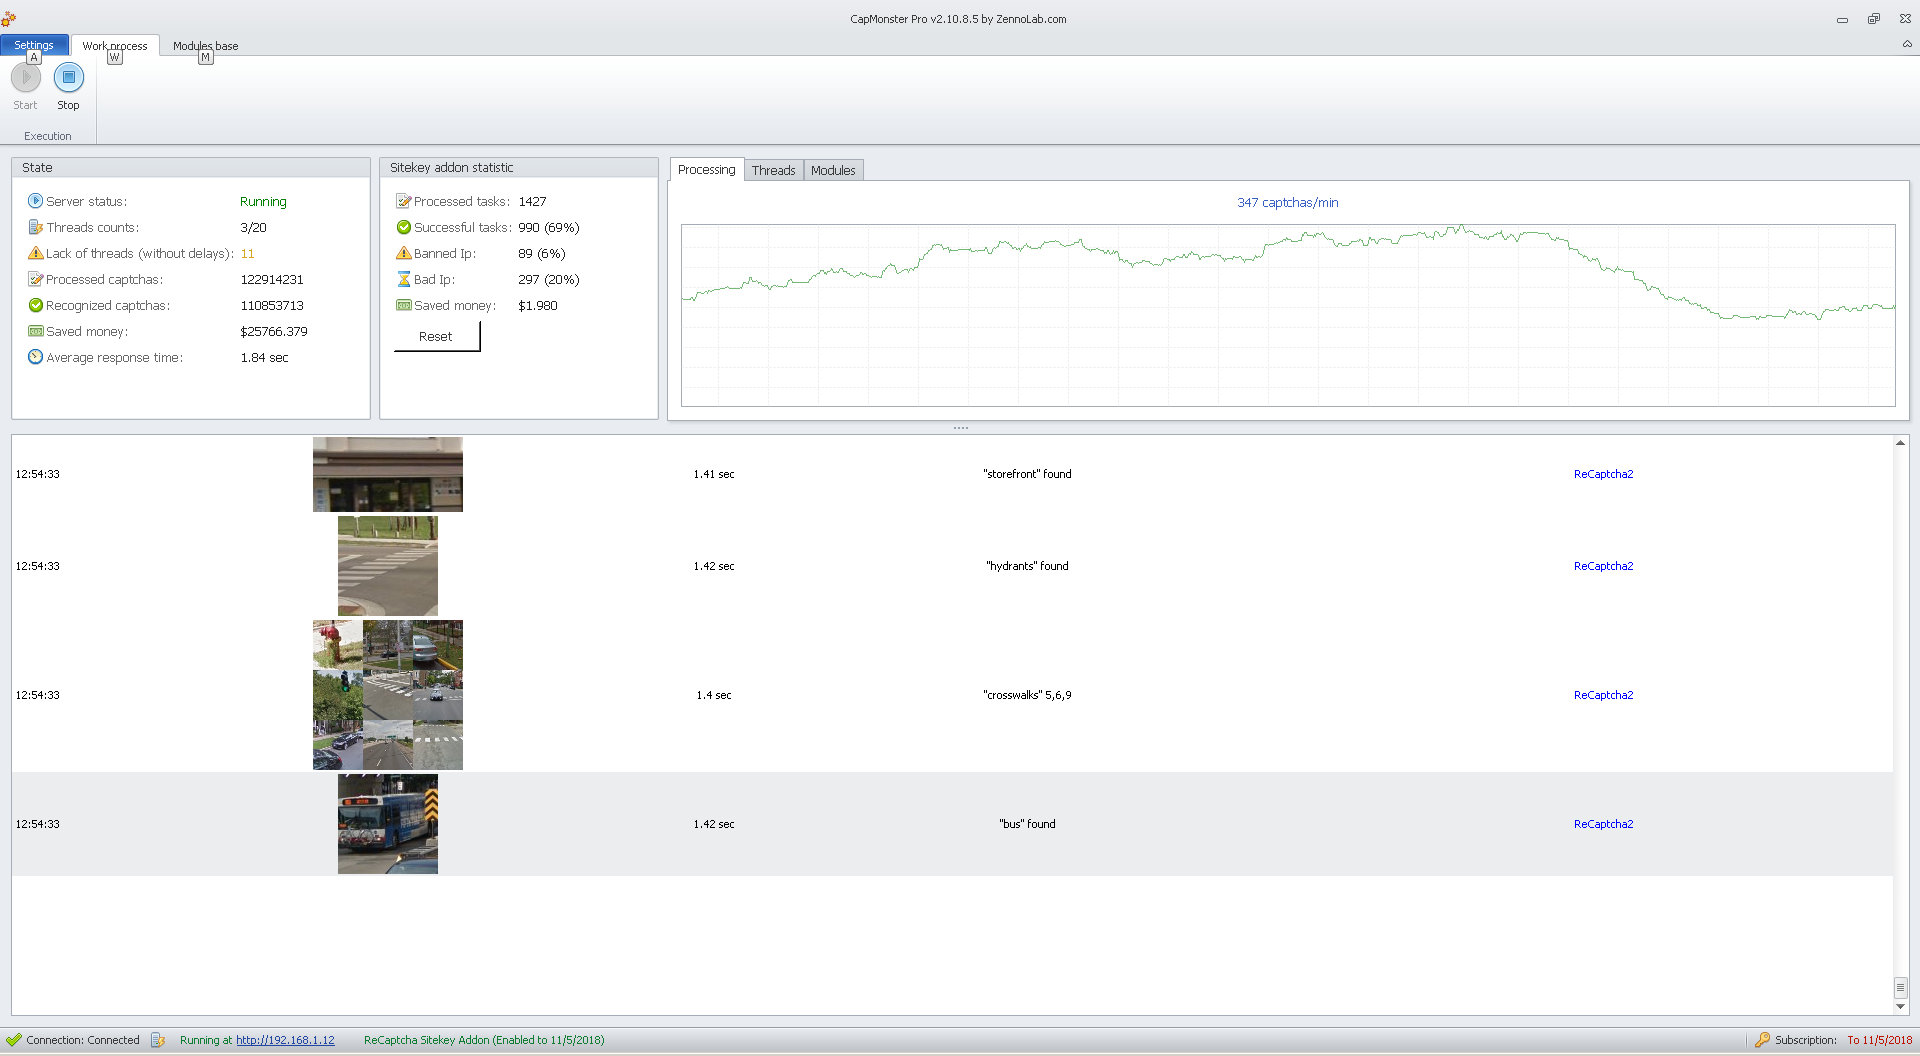Screen dimensions: 1920x1056
Task: Click the log icon beside Connection status
Action: click(x=158, y=1040)
